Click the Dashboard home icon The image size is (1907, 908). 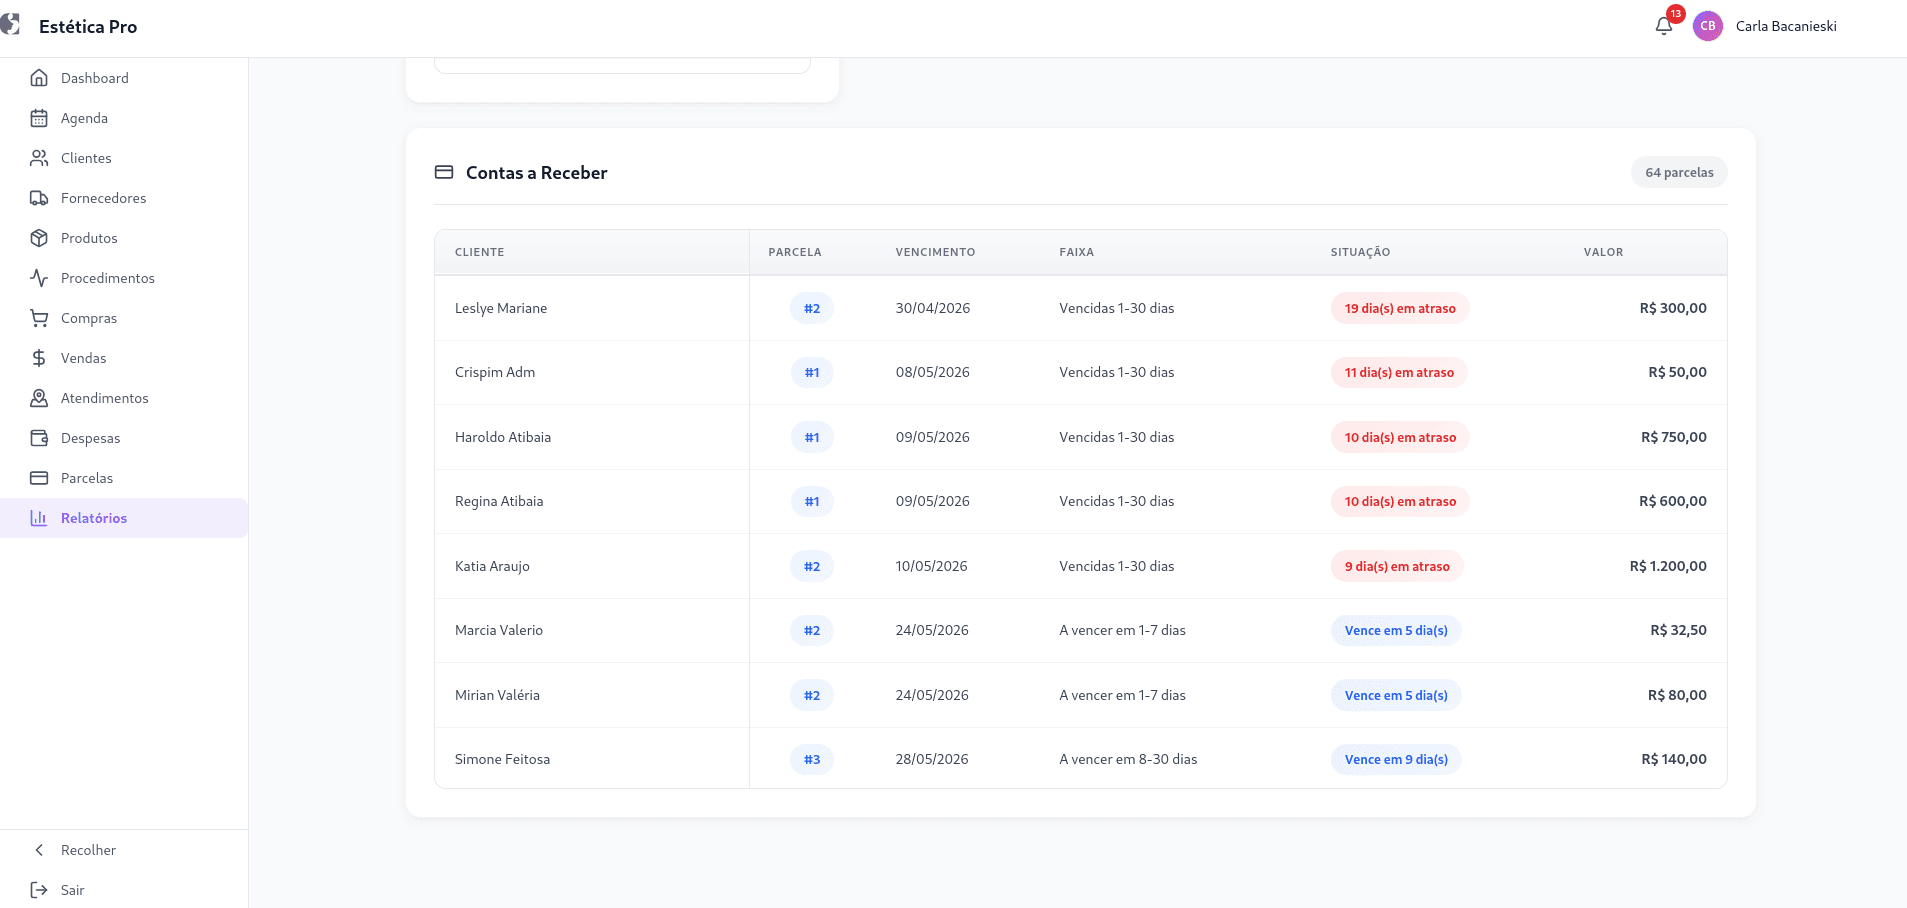39,78
